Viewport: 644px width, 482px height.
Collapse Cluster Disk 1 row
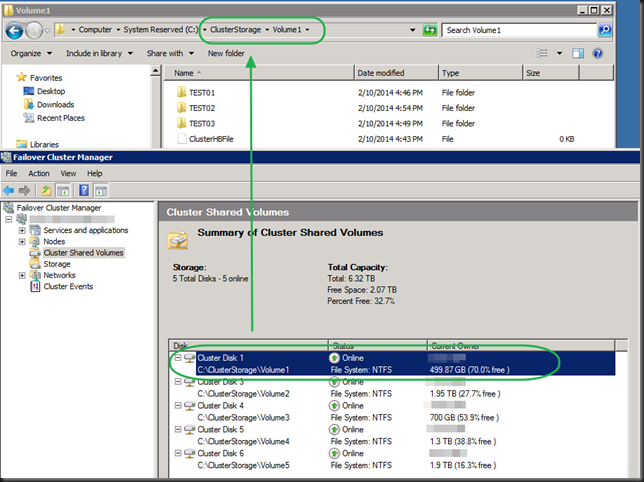tap(178, 358)
